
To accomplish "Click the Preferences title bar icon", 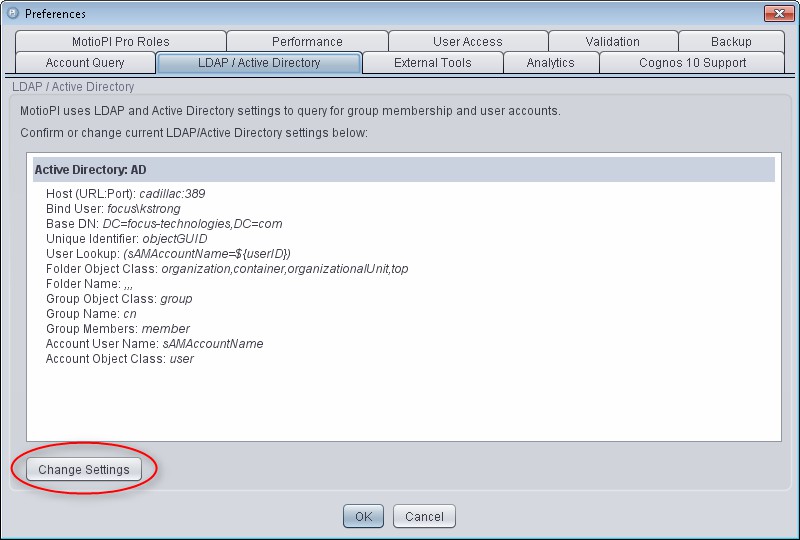I will tap(12, 14).
